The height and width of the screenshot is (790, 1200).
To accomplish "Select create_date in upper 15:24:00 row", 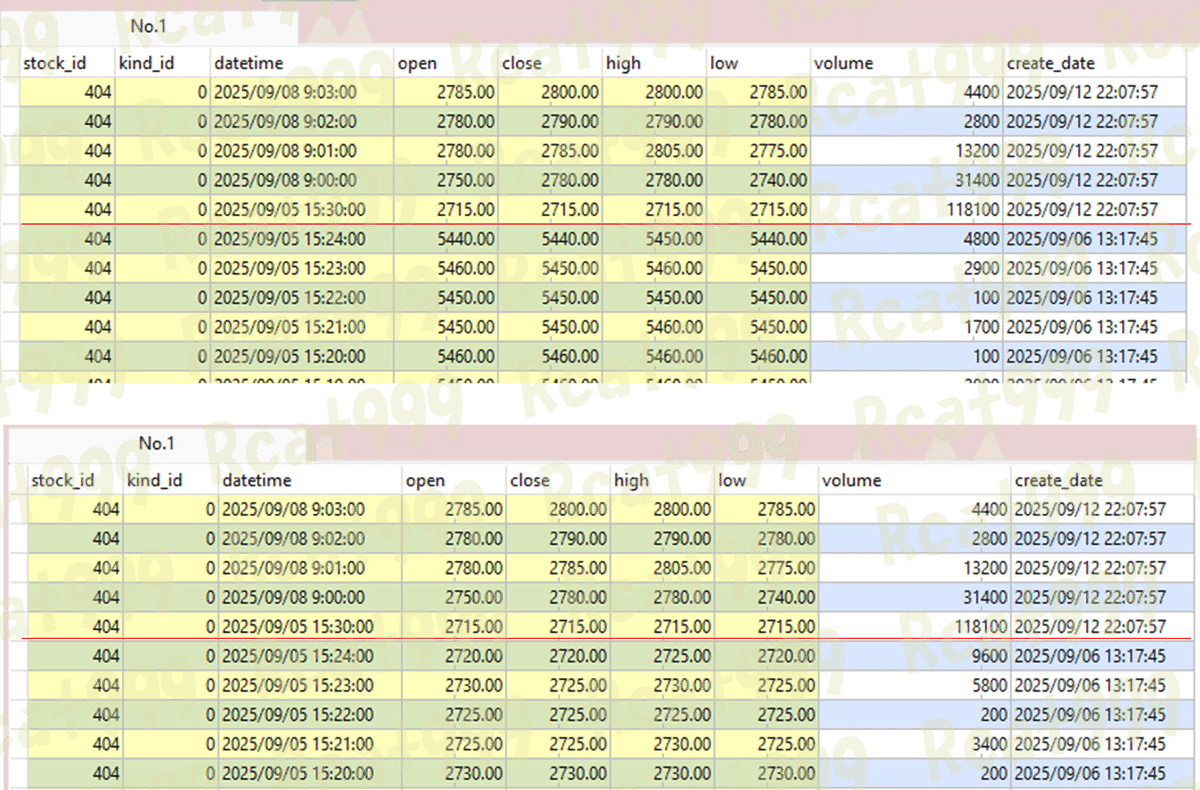I will 1094,239.
